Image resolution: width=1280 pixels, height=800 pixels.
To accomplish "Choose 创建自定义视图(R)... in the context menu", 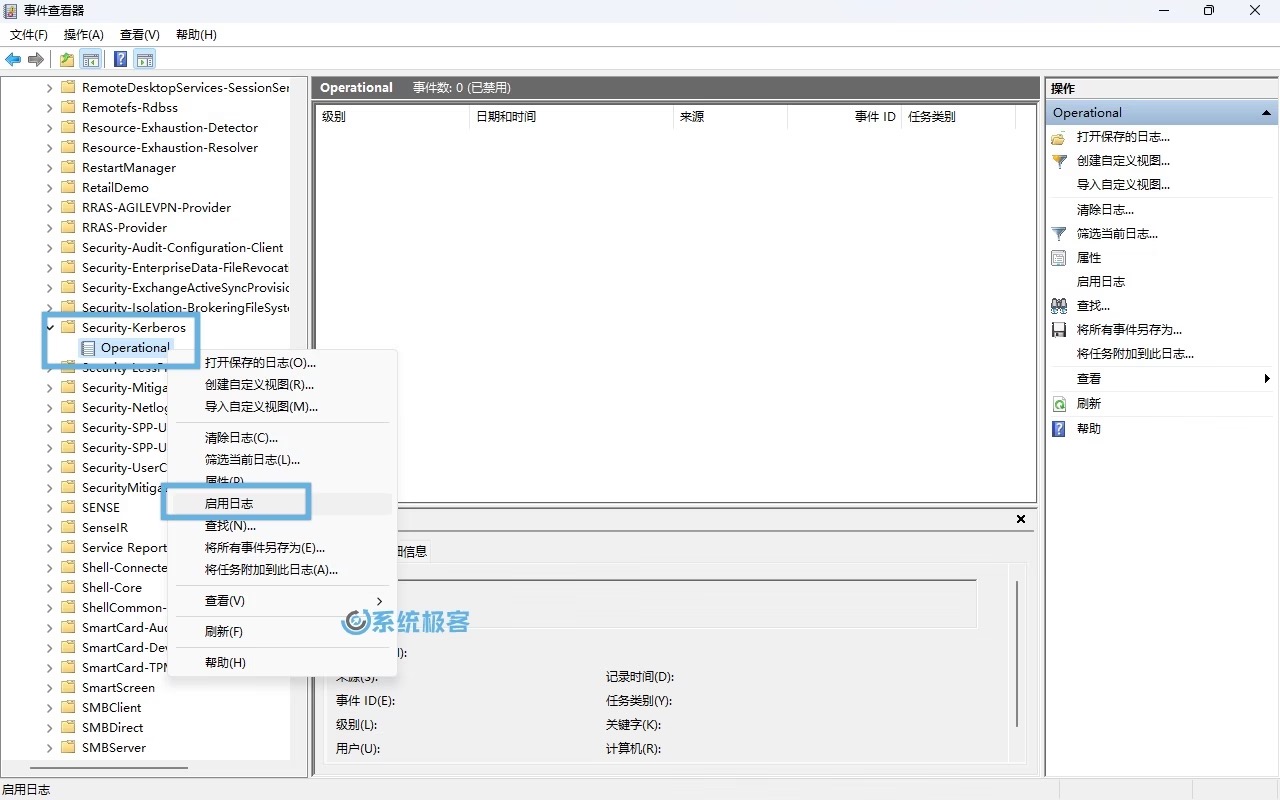I will click(280, 385).
